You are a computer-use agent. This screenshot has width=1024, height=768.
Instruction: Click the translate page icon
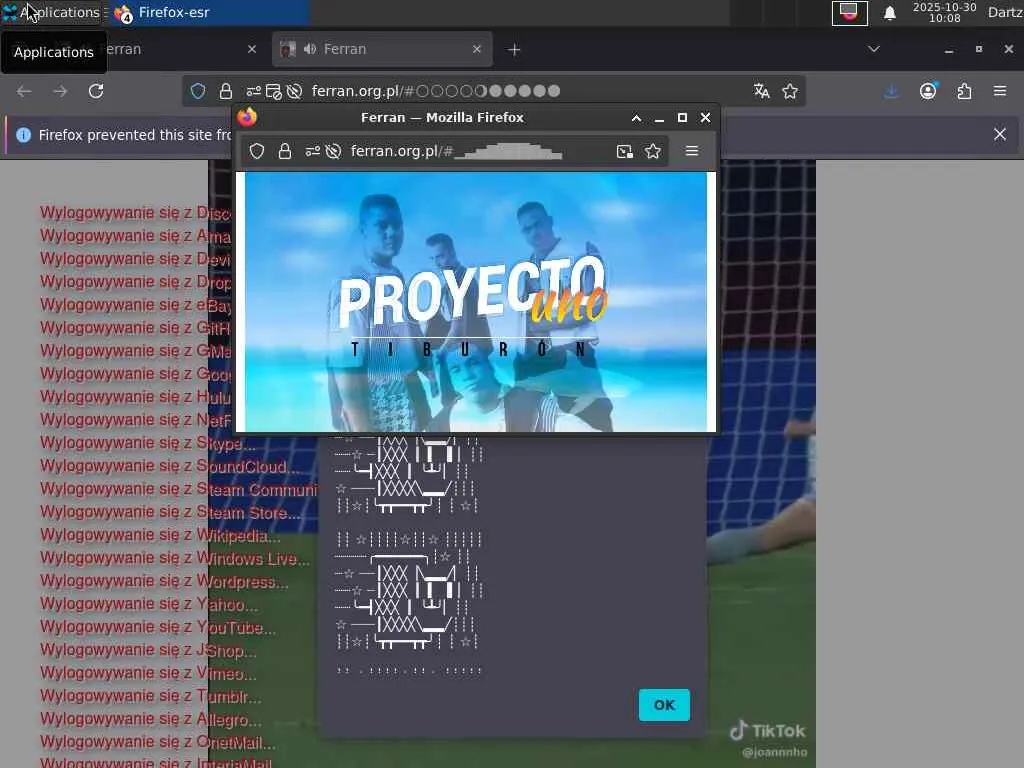click(x=761, y=91)
